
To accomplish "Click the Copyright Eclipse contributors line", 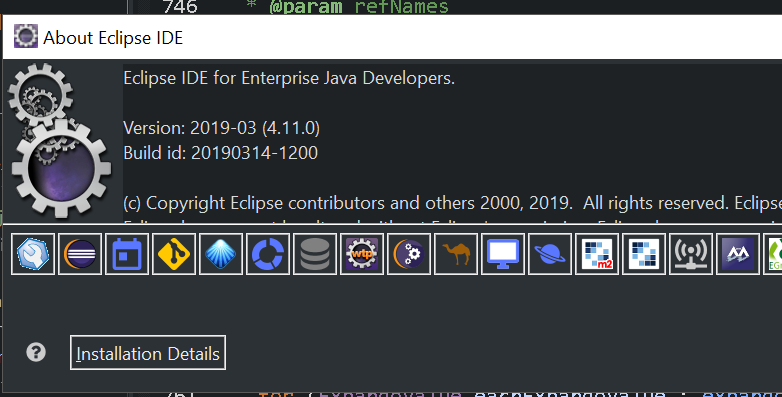I will coord(452,203).
